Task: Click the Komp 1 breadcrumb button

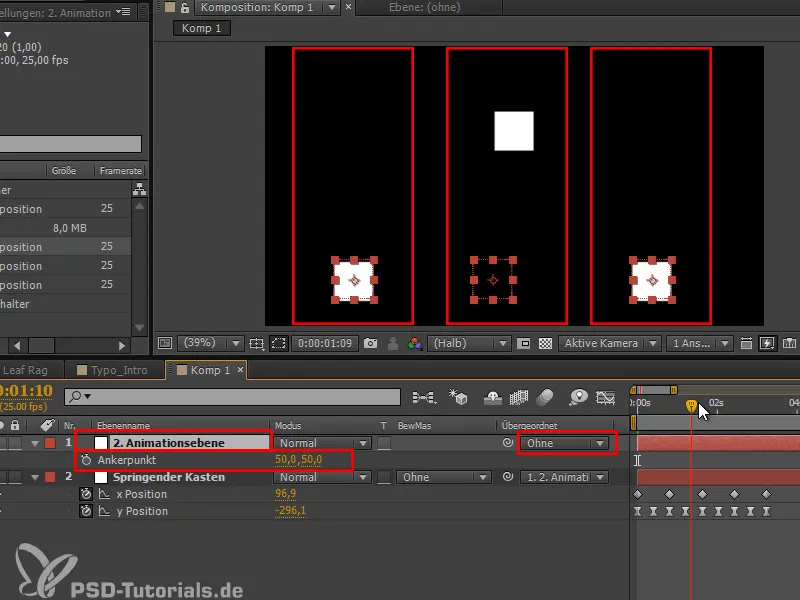Action: tap(202, 28)
